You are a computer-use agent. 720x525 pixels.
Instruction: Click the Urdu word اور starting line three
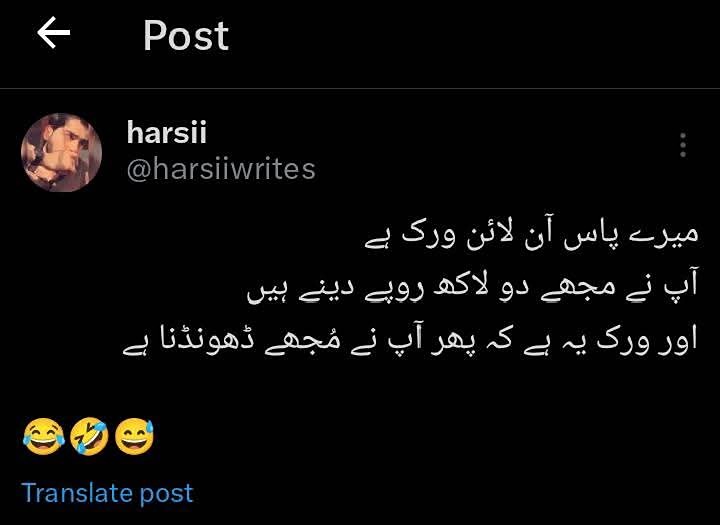pos(677,342)
